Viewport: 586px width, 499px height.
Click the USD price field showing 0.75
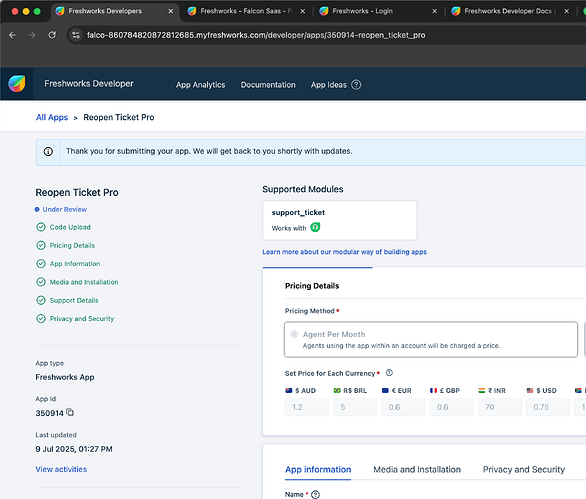(548, 407)
